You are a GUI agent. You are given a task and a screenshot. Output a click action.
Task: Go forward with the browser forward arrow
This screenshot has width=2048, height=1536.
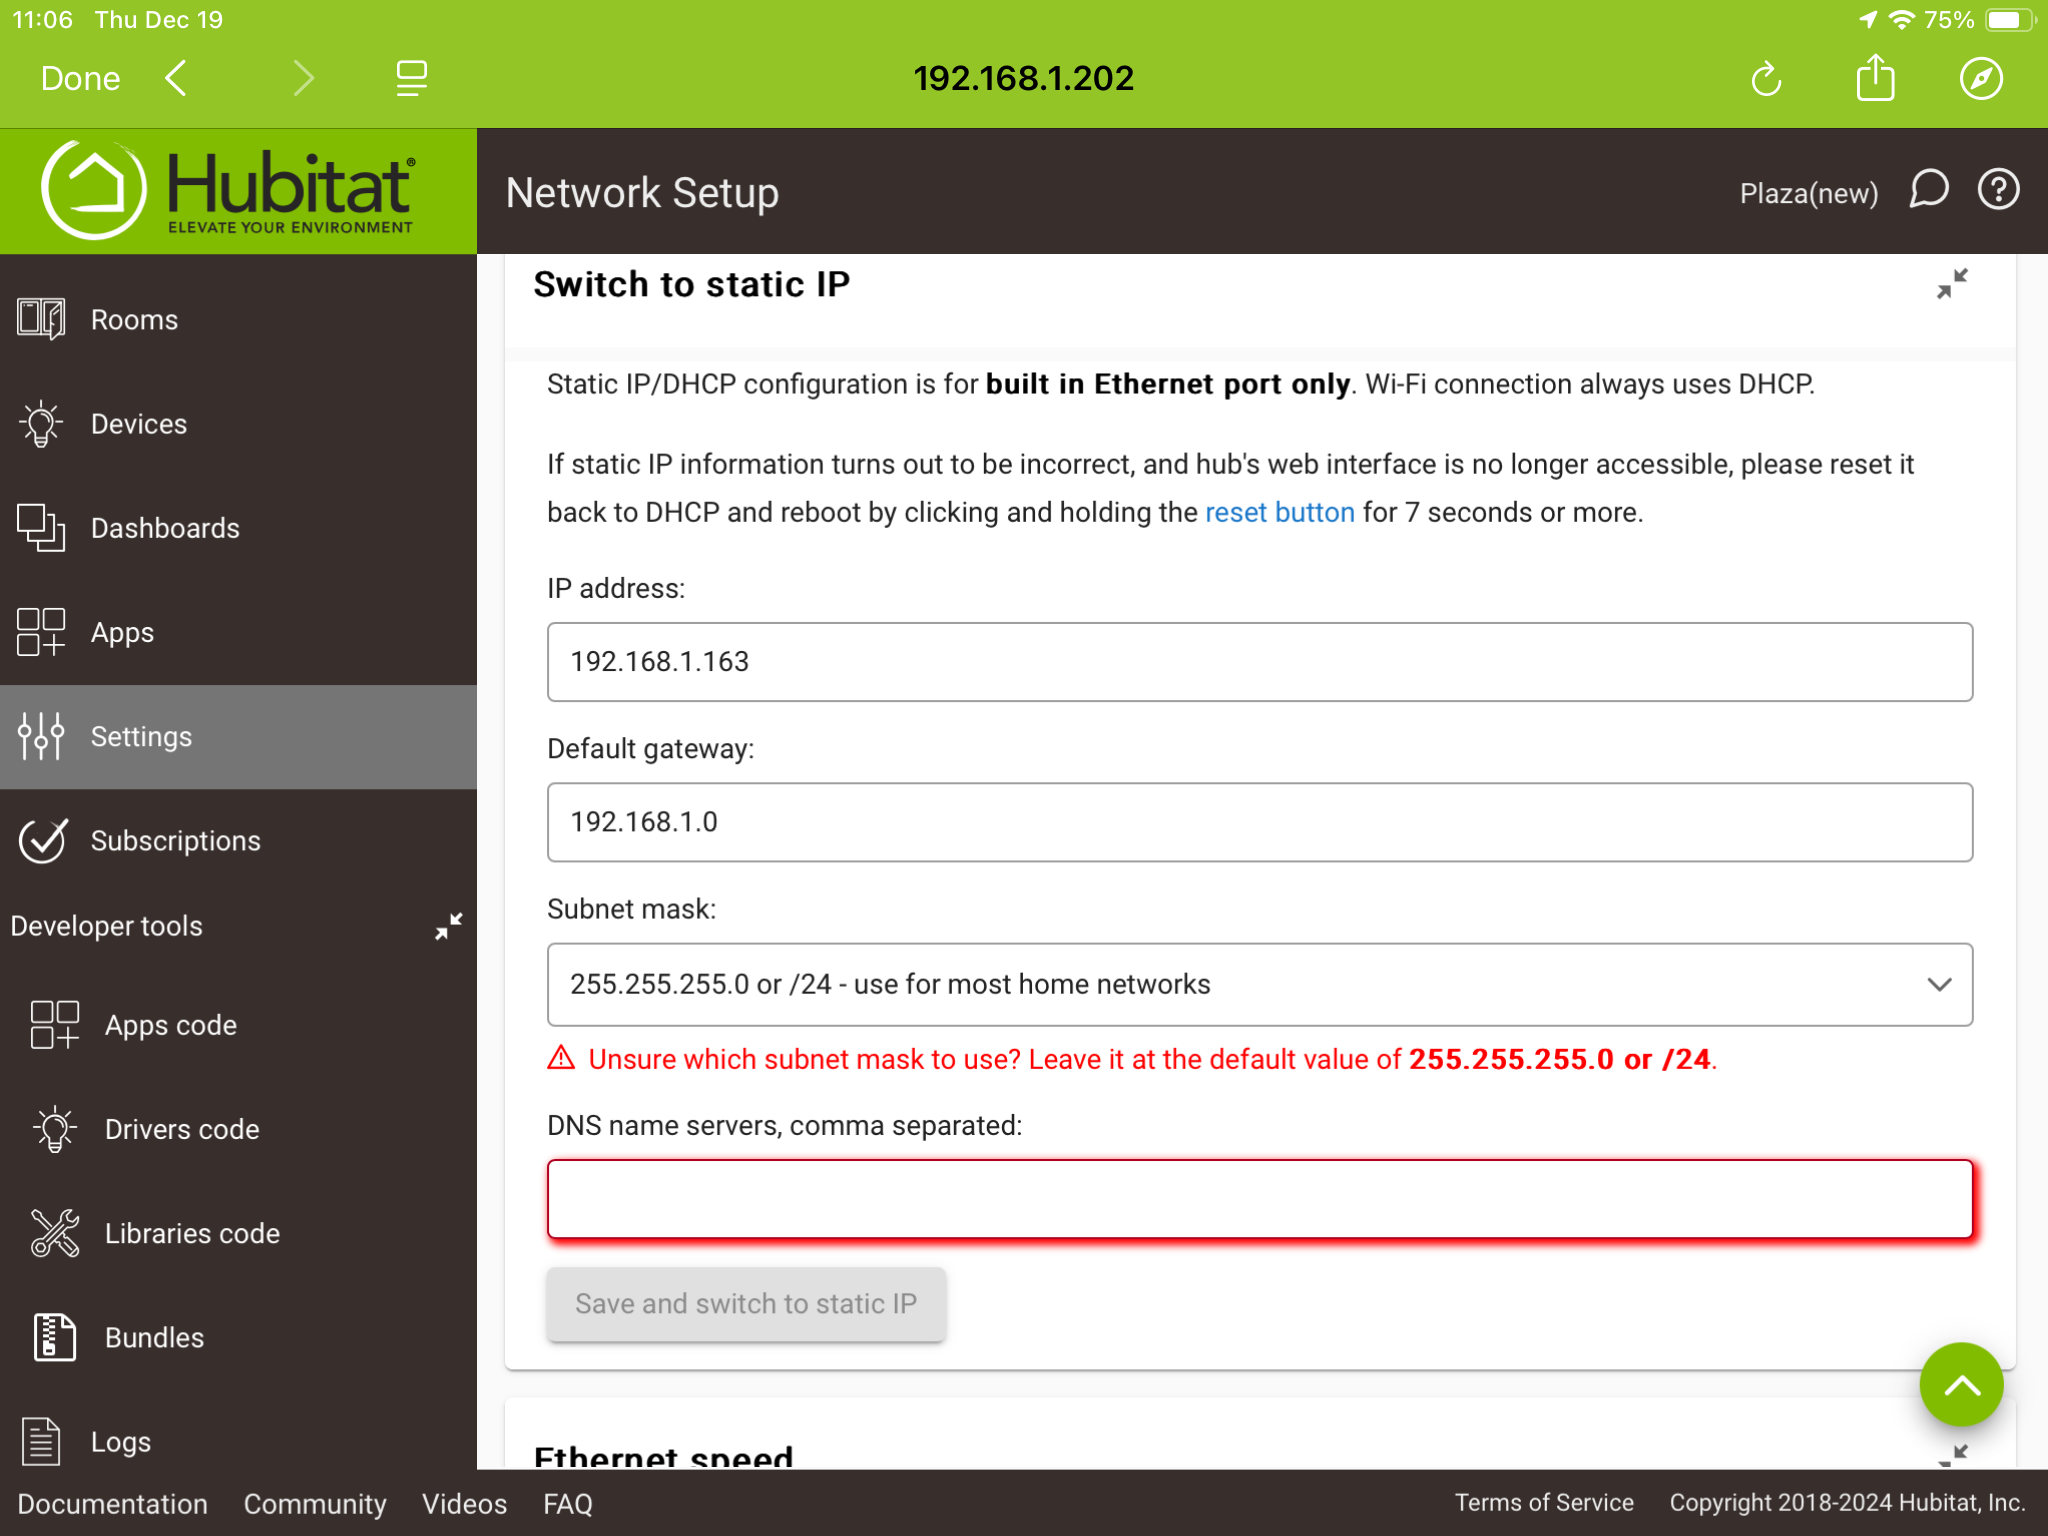tap(304, 78)
